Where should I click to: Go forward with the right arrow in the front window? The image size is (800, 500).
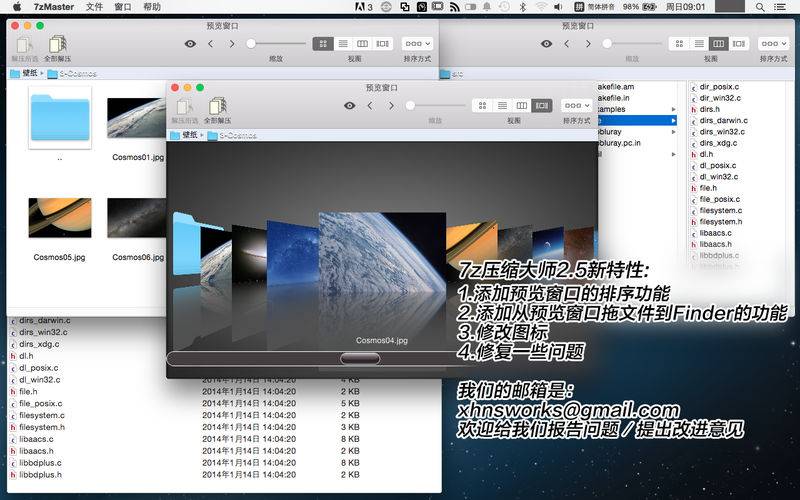point(391,106)
